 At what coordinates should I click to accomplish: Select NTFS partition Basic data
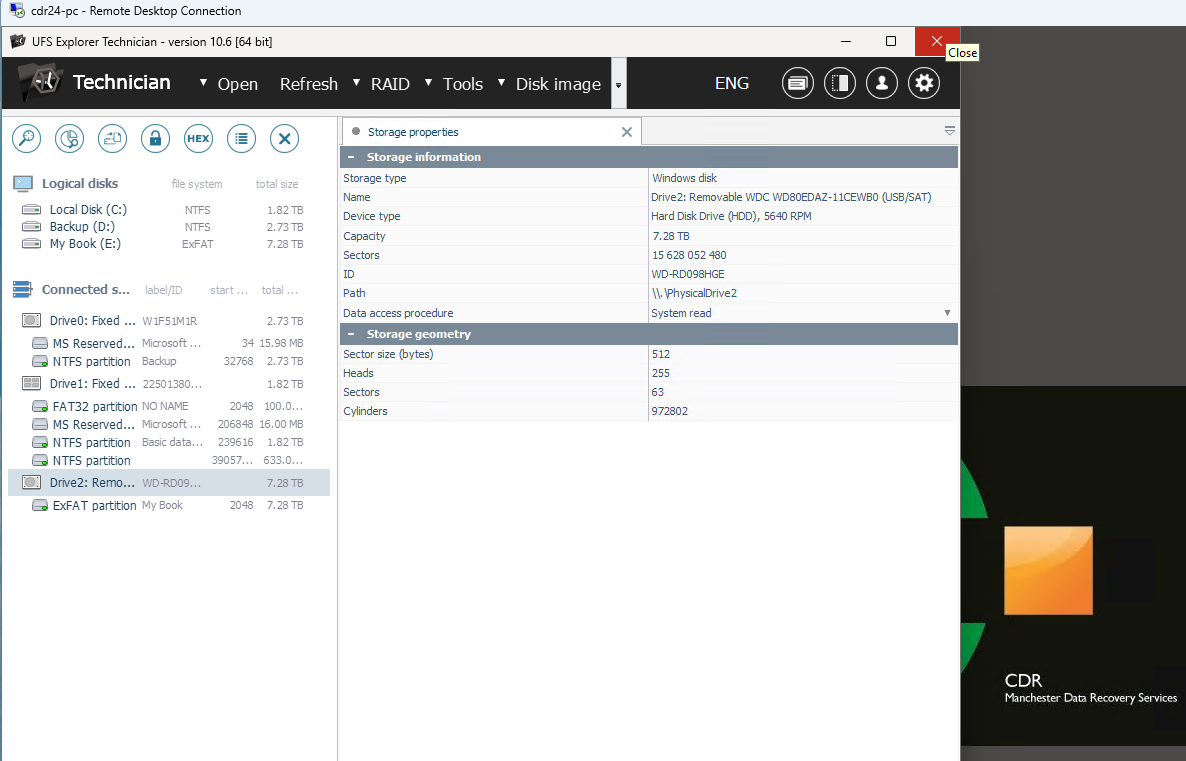coord(169,443)
